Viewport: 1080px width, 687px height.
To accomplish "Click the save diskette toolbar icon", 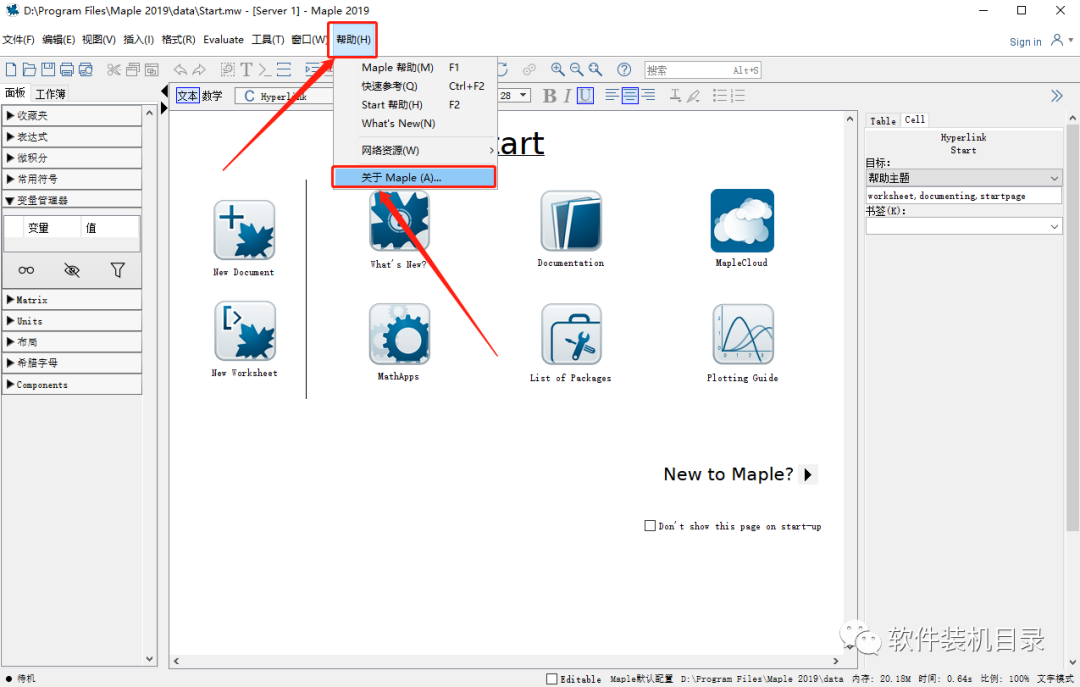I will pos(48,70).
